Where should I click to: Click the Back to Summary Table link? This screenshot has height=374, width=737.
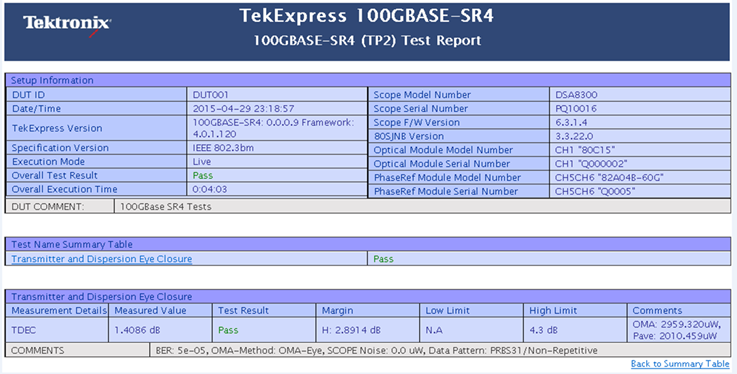coord(680,364)
